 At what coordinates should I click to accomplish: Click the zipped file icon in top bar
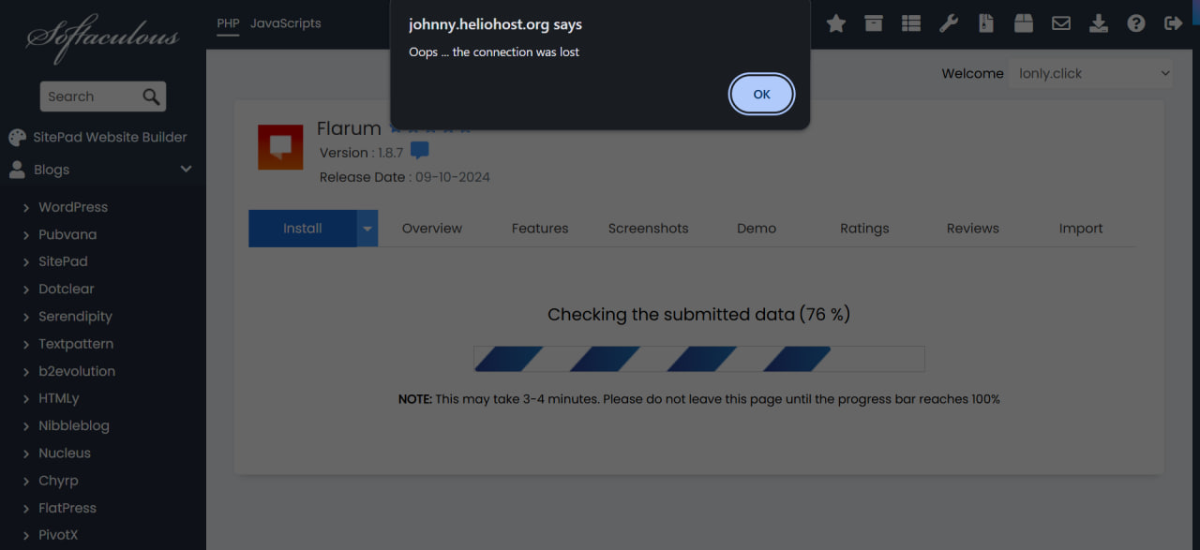986,23
